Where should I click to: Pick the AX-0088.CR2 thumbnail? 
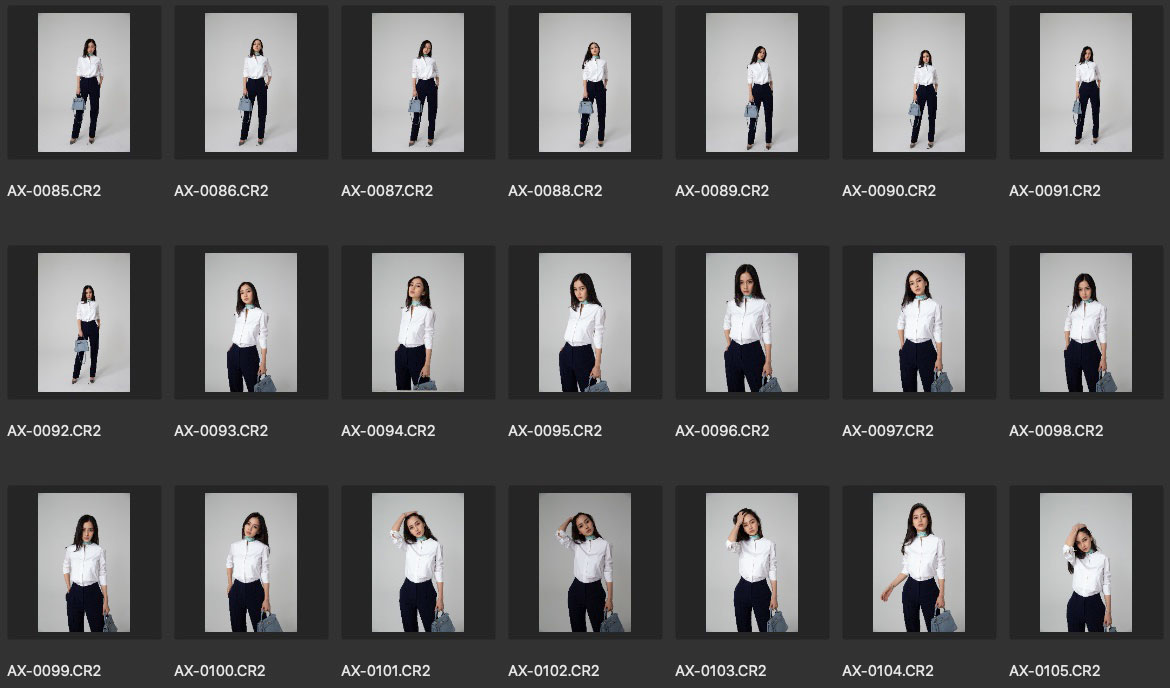pos(585,82)
